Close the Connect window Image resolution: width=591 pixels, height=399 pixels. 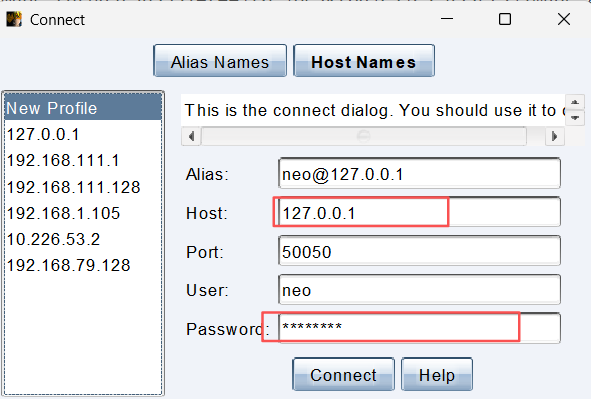[564, 19]
